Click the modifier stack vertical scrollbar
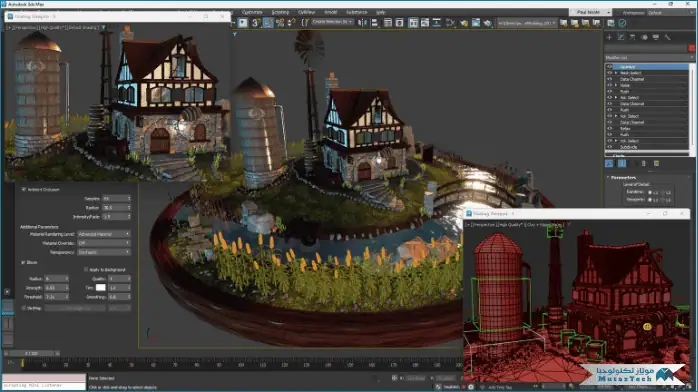Viewport: 698px width, 392px height. (x=692, y=107)
